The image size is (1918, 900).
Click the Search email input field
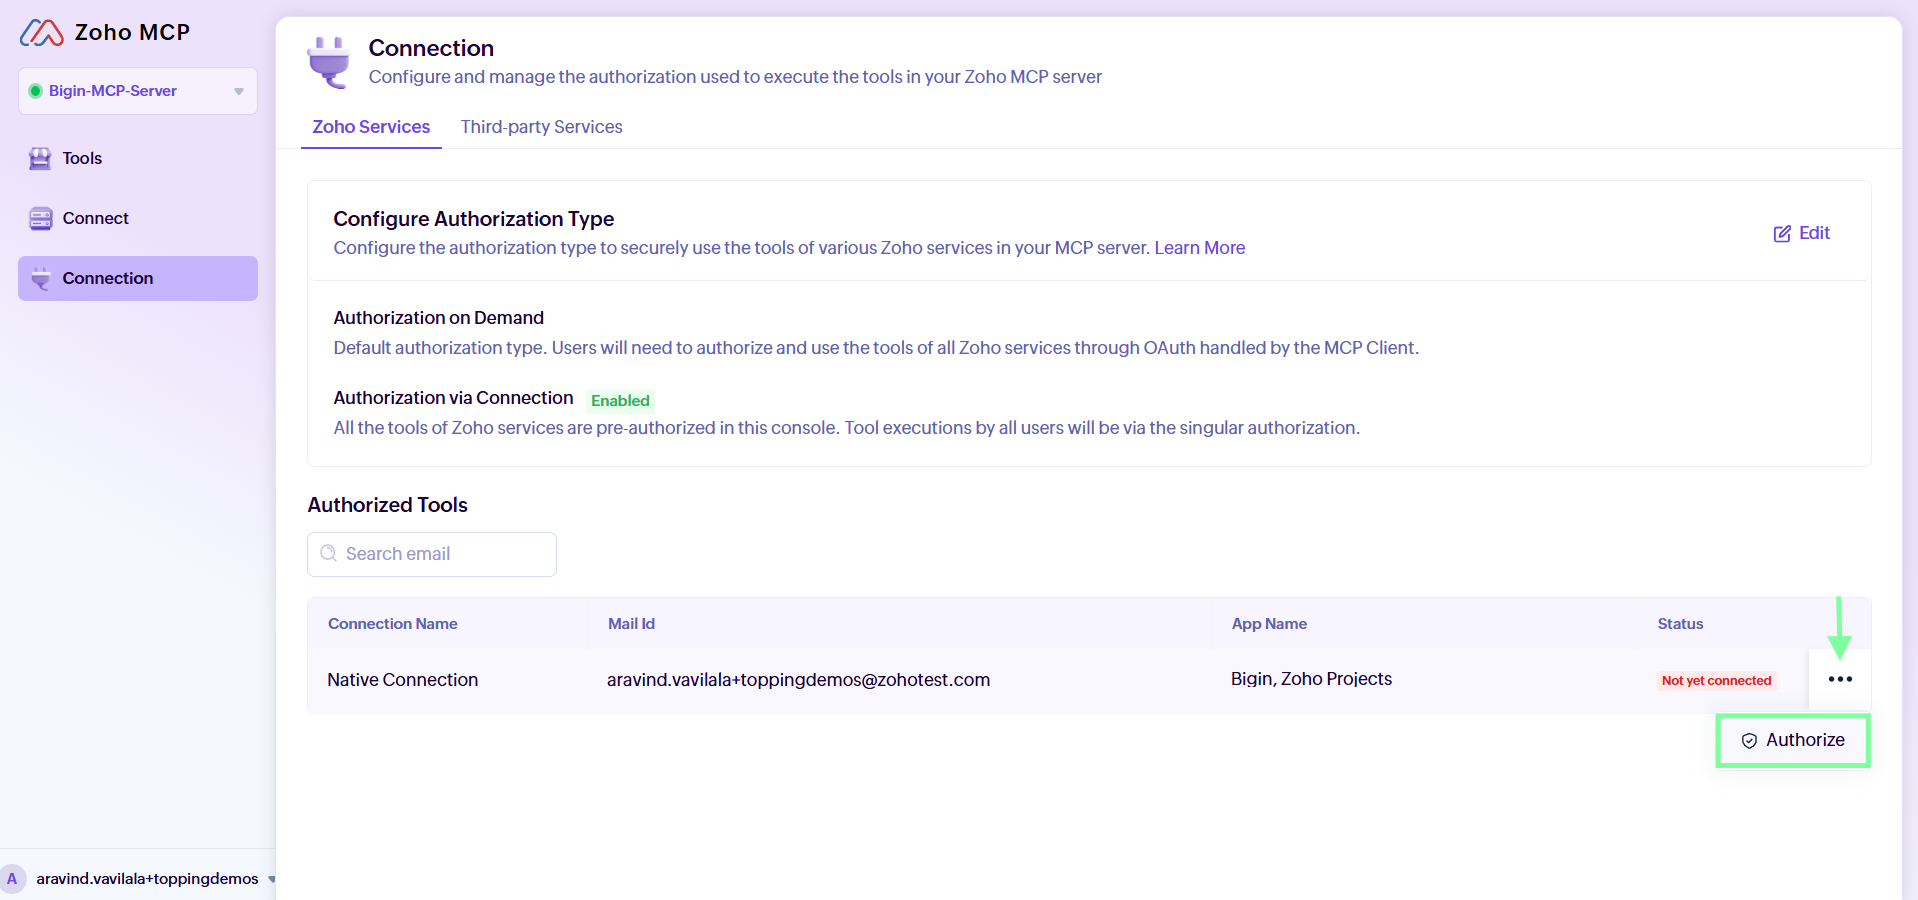click(x=432, y=554)
